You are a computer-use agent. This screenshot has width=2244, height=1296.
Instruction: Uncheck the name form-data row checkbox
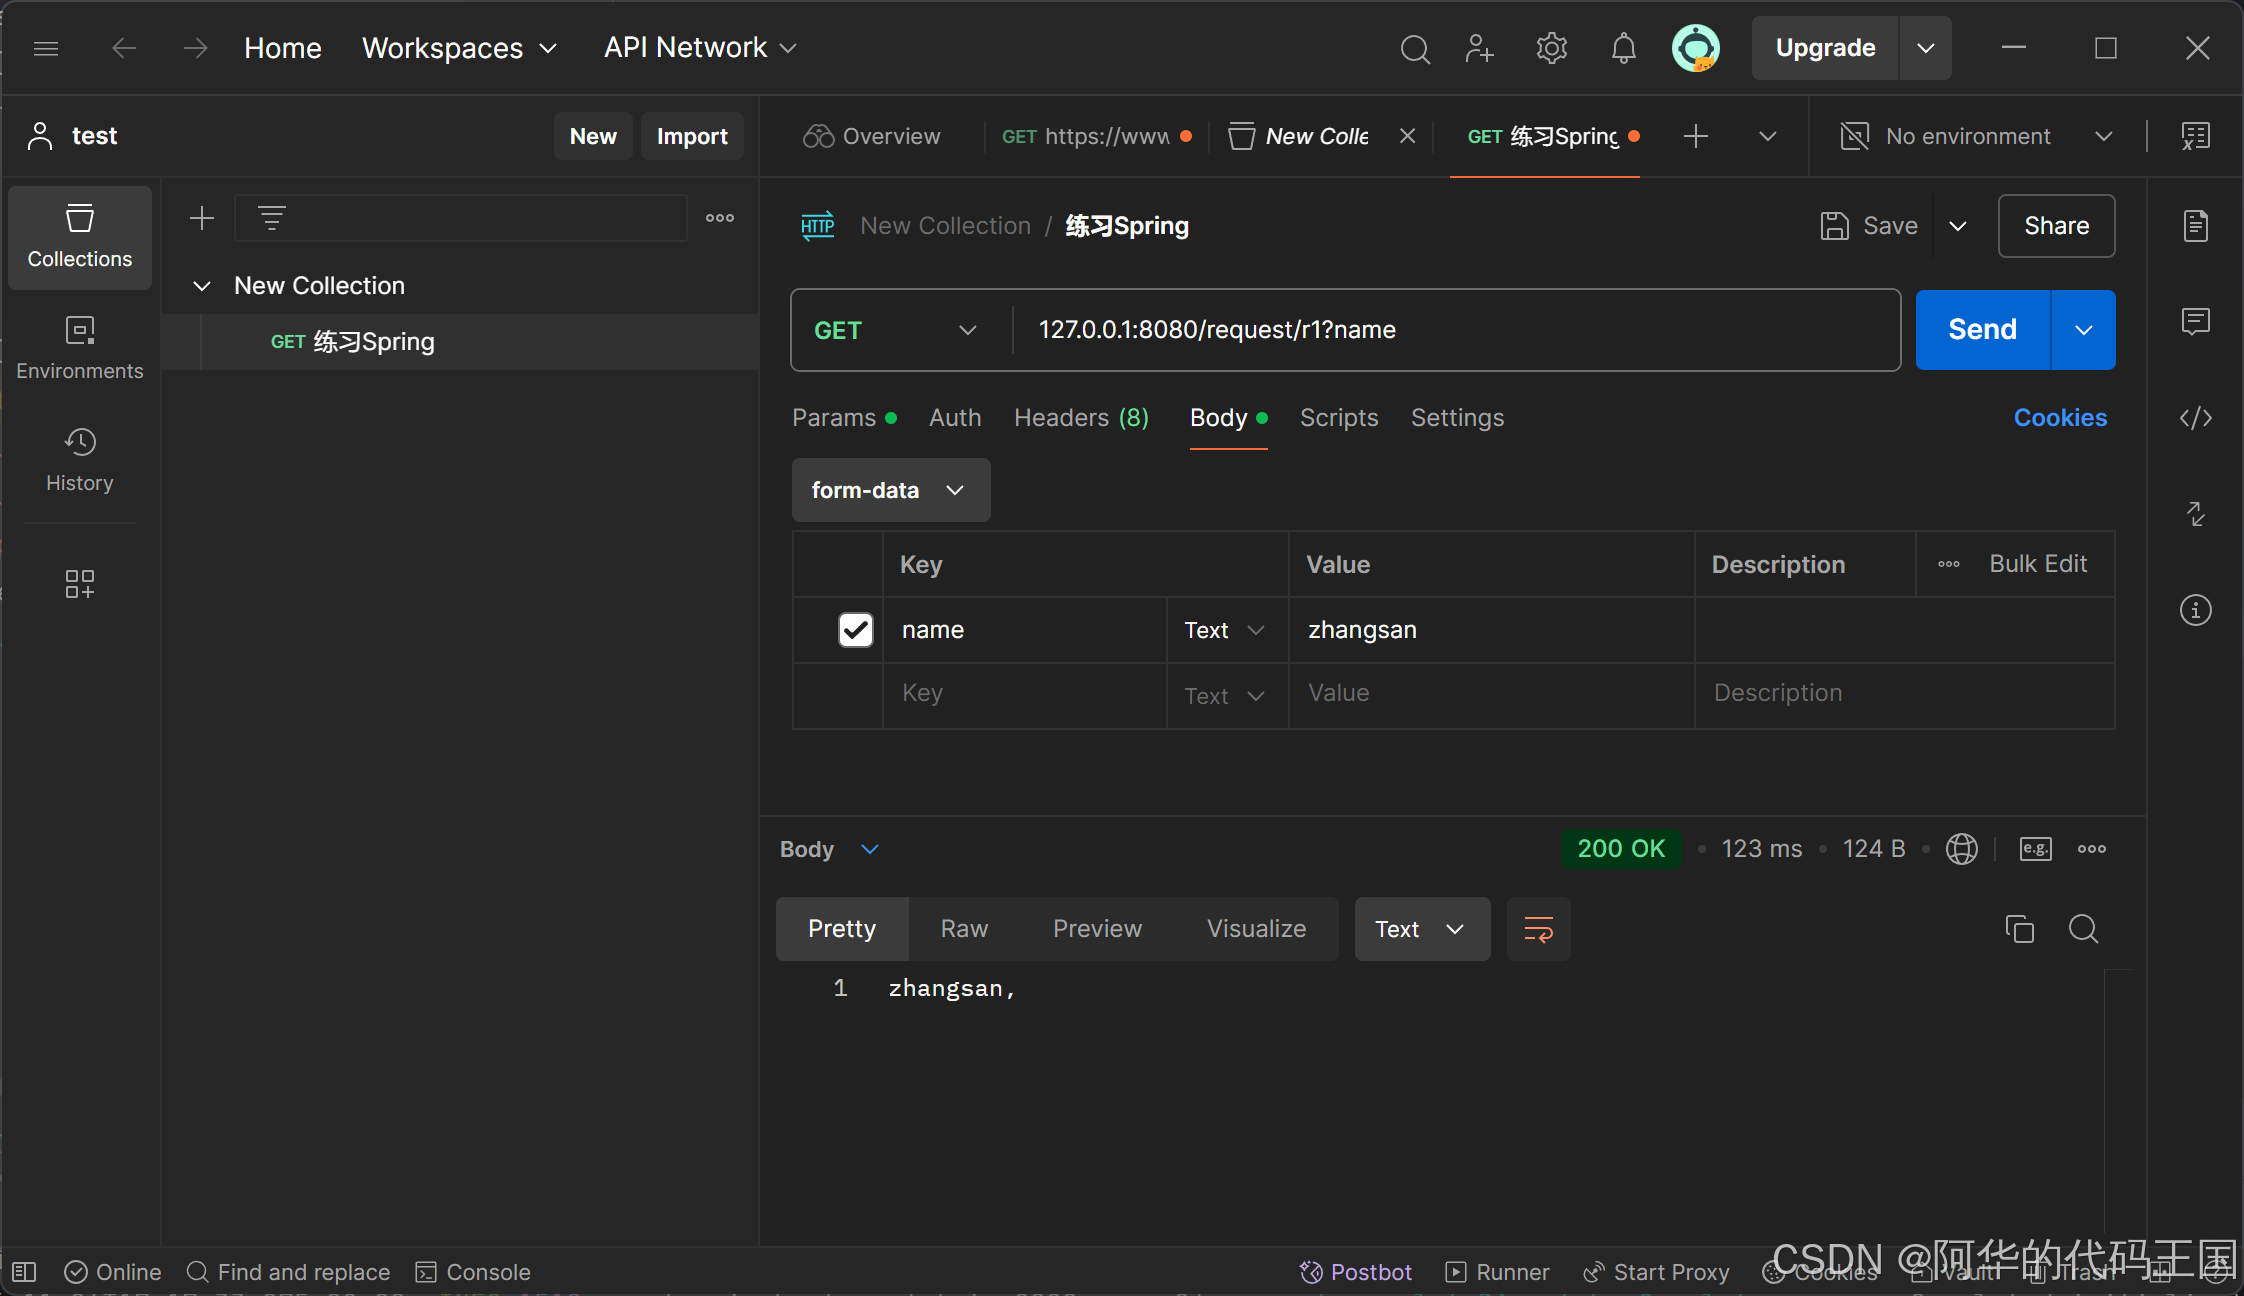click(x=855, y=630)
